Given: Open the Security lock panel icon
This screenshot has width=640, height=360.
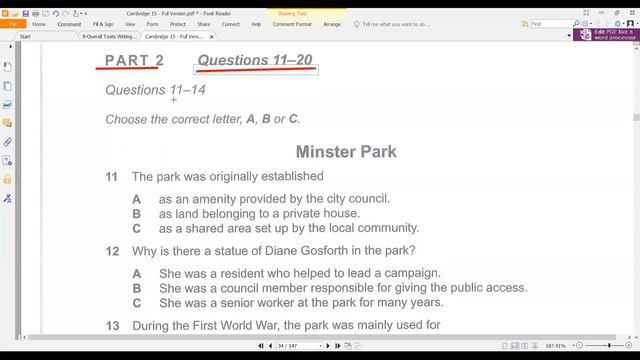Looking at the screenshot, I should (x=7, y=179).
